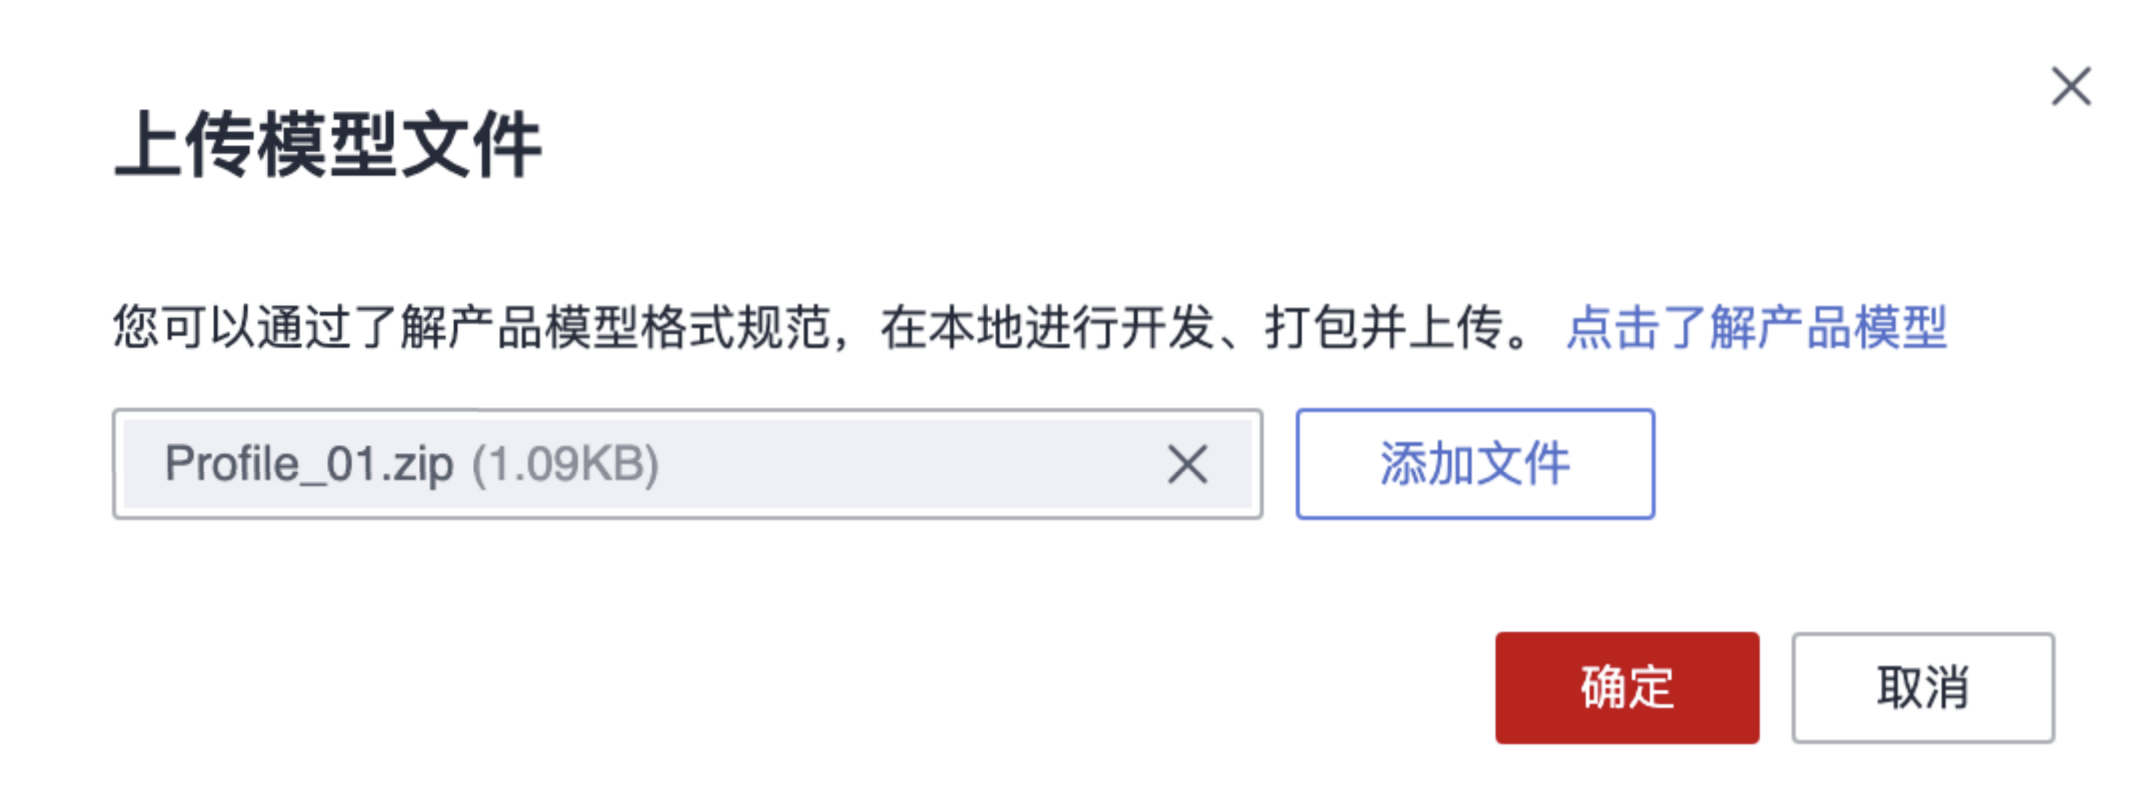Click the 上传模型文件 dialog title
This screenshot has height=806, width=2154.
tap(328, 145)
